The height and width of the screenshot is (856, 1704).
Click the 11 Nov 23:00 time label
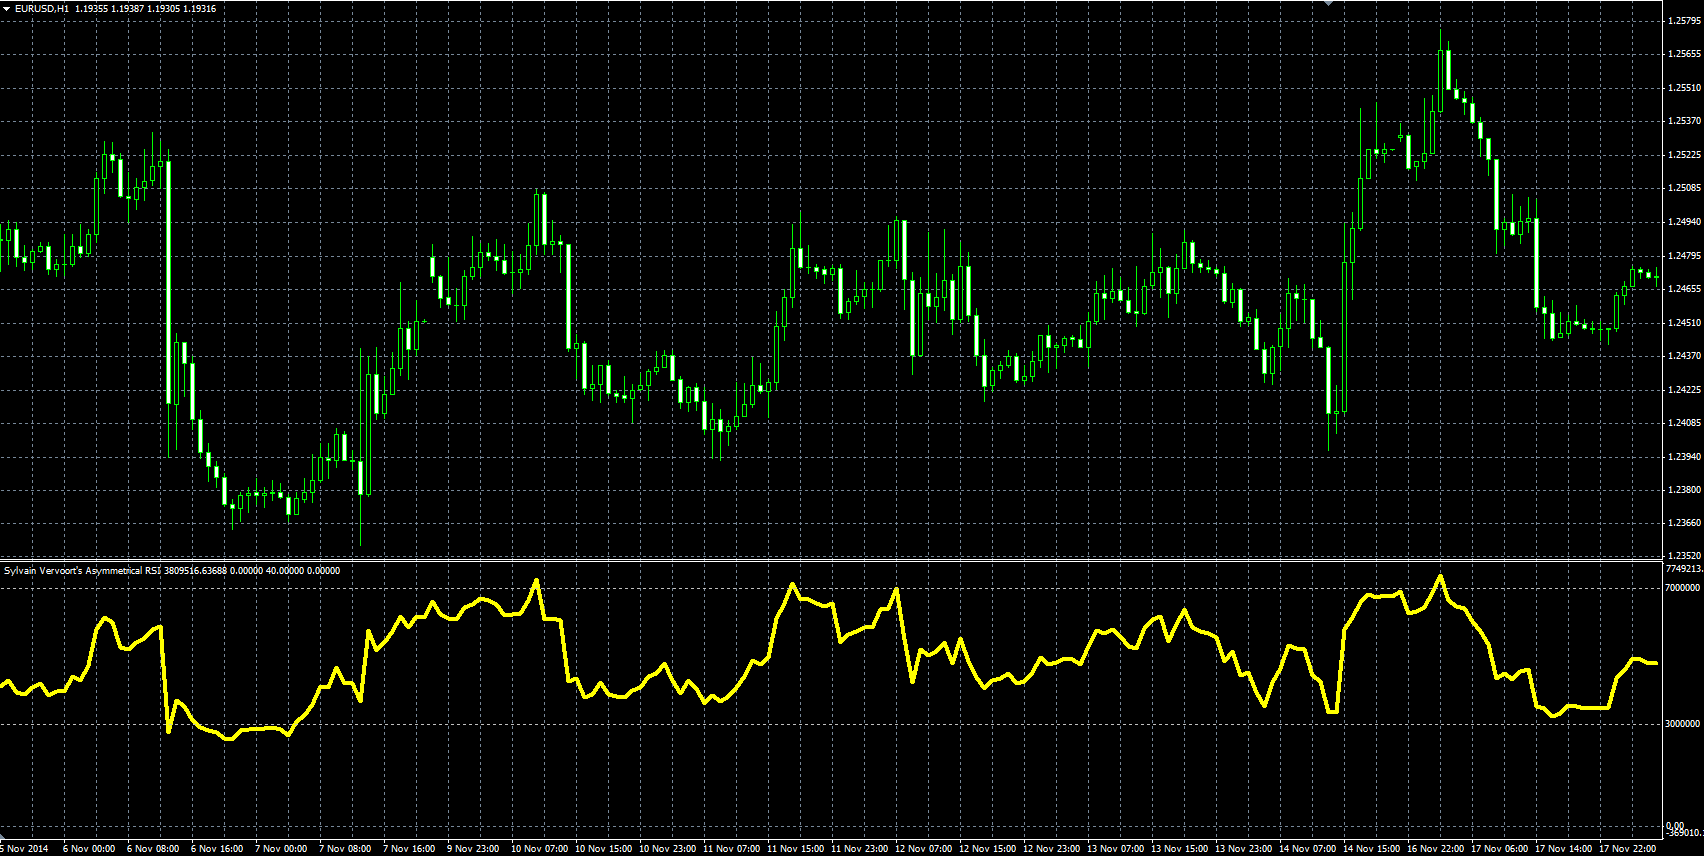860,849
